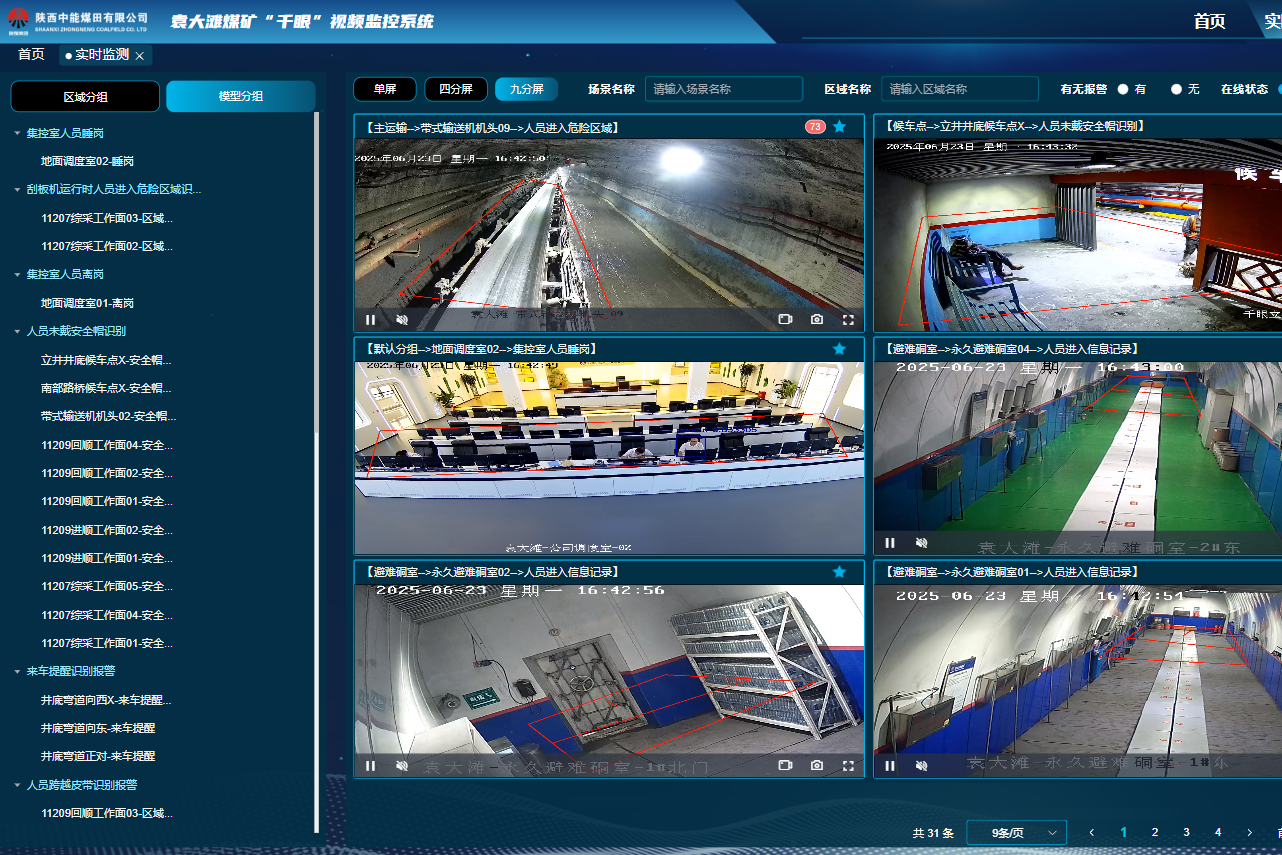This screenshot has width=1282, height=855.
Task: Switch to the 区域分组 tab
Action: tap(85, 97)
